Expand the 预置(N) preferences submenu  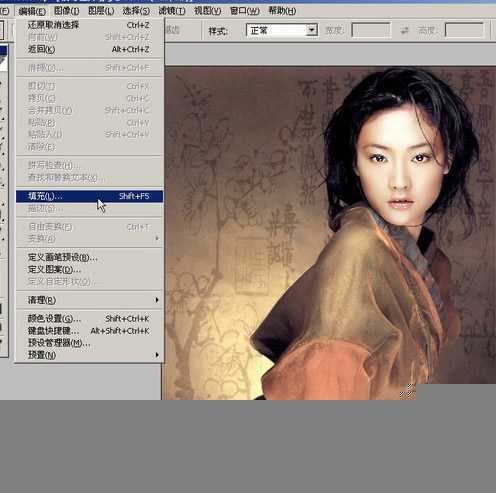(89, 355)
